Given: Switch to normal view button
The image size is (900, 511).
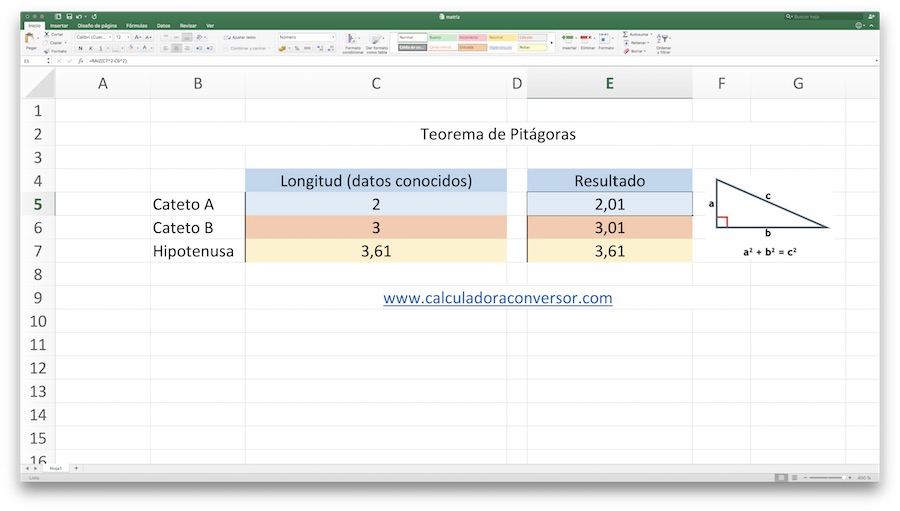Looking at the screenshot, I should (781, 478).
